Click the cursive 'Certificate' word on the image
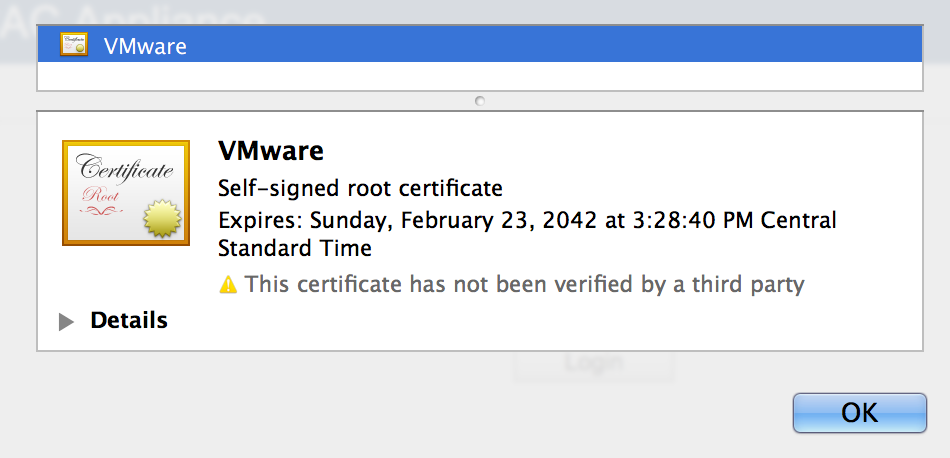Viewport: 950px width, 458px height. point(124,169)
